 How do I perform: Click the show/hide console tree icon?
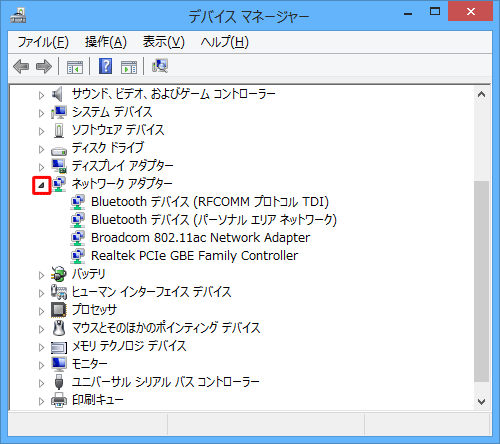coord(75,67)
